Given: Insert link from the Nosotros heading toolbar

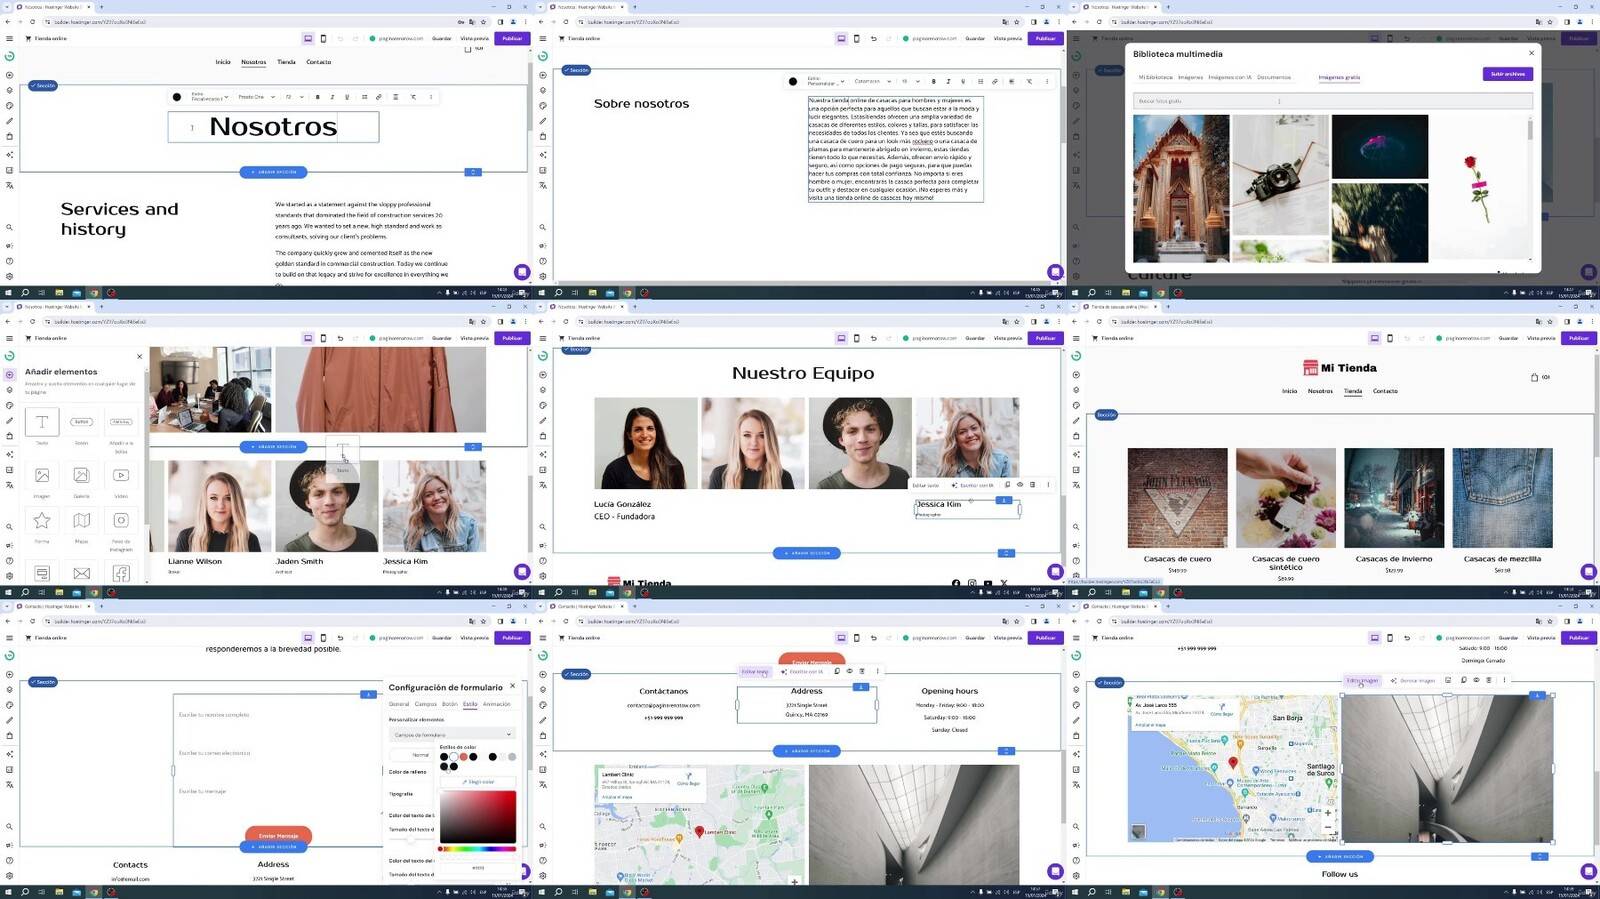Looking at the screenshot, I should pos(379,97).
